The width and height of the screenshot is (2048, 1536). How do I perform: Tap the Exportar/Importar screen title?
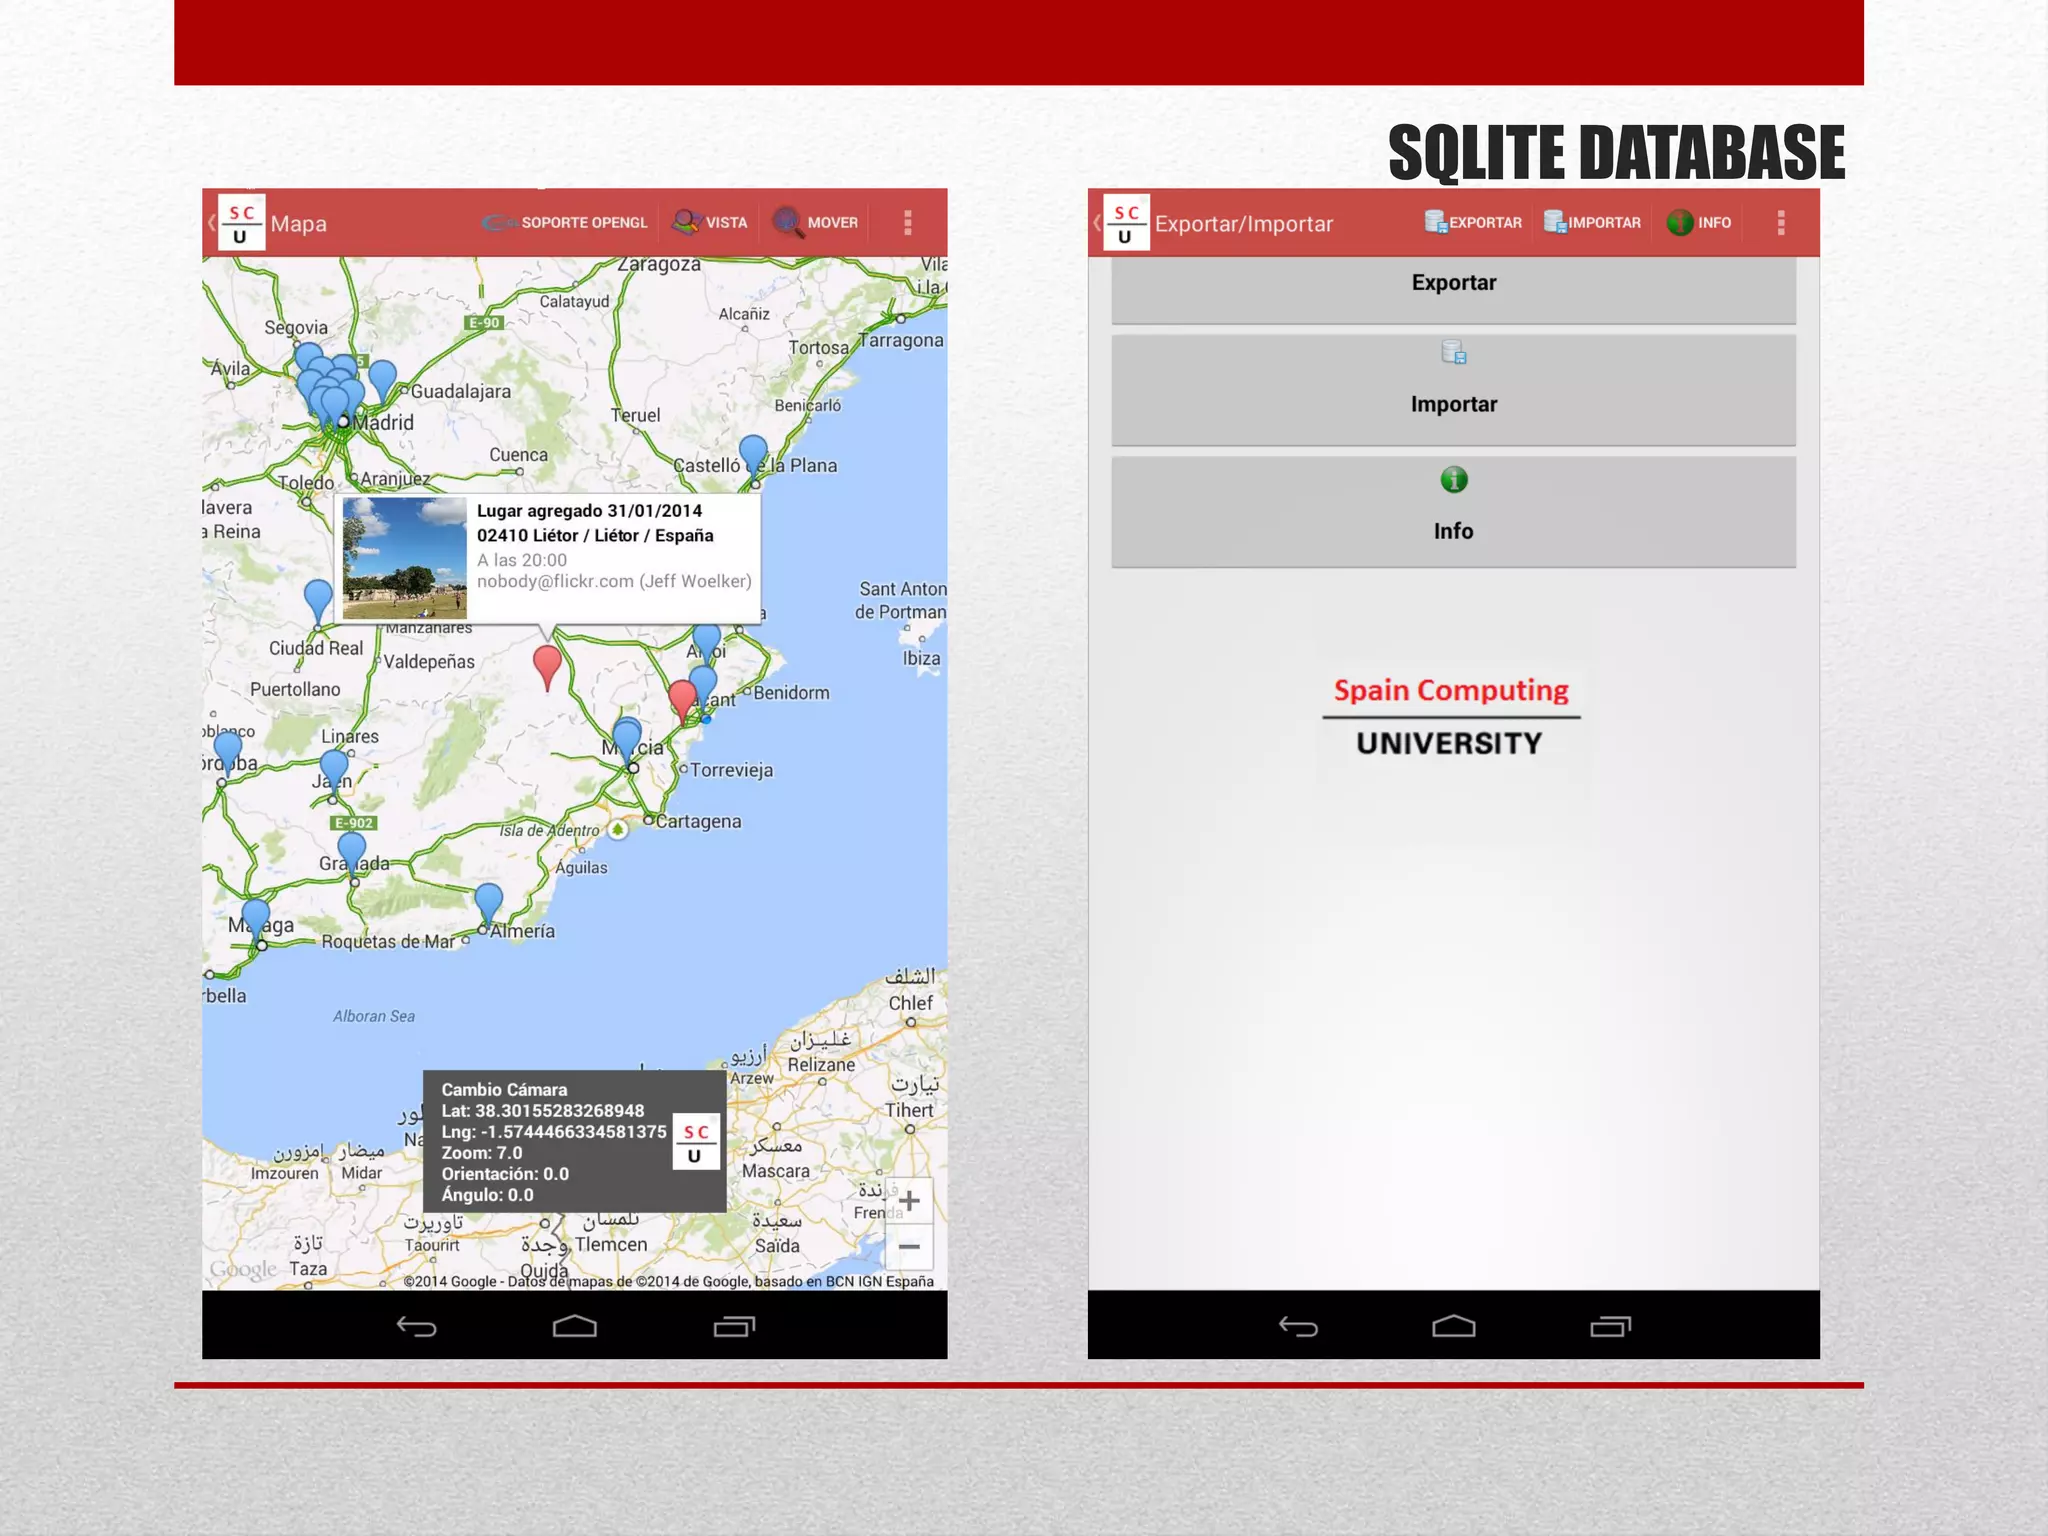coord(1244,224)
